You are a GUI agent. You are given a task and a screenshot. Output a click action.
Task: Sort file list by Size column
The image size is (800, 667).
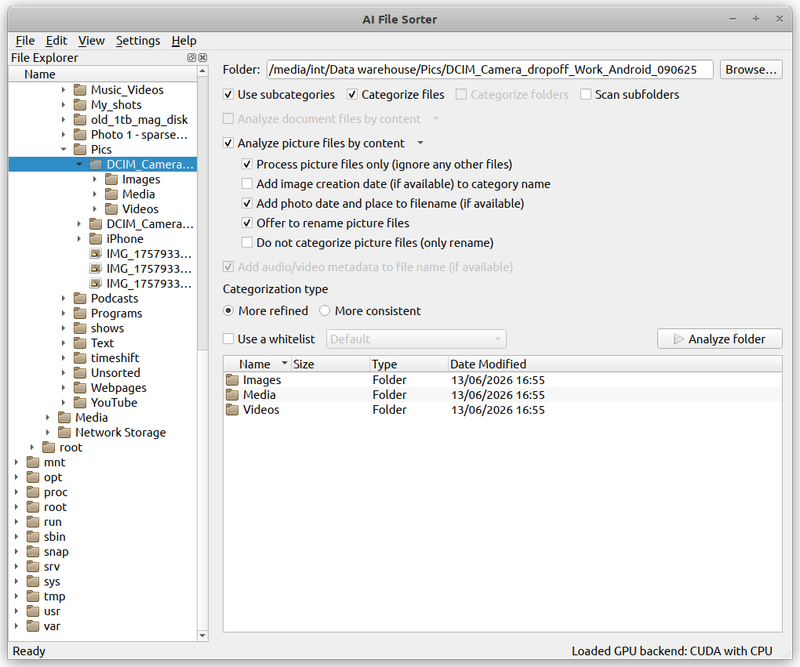tap(330, 364)
